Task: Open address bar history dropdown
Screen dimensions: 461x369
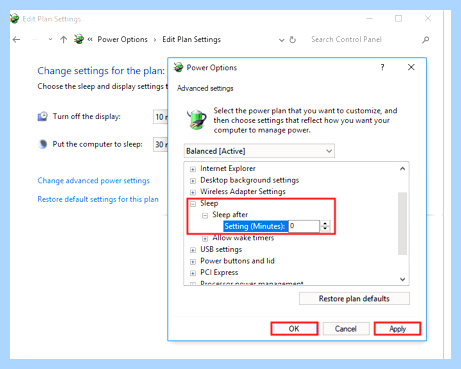Action: [282, 40]
